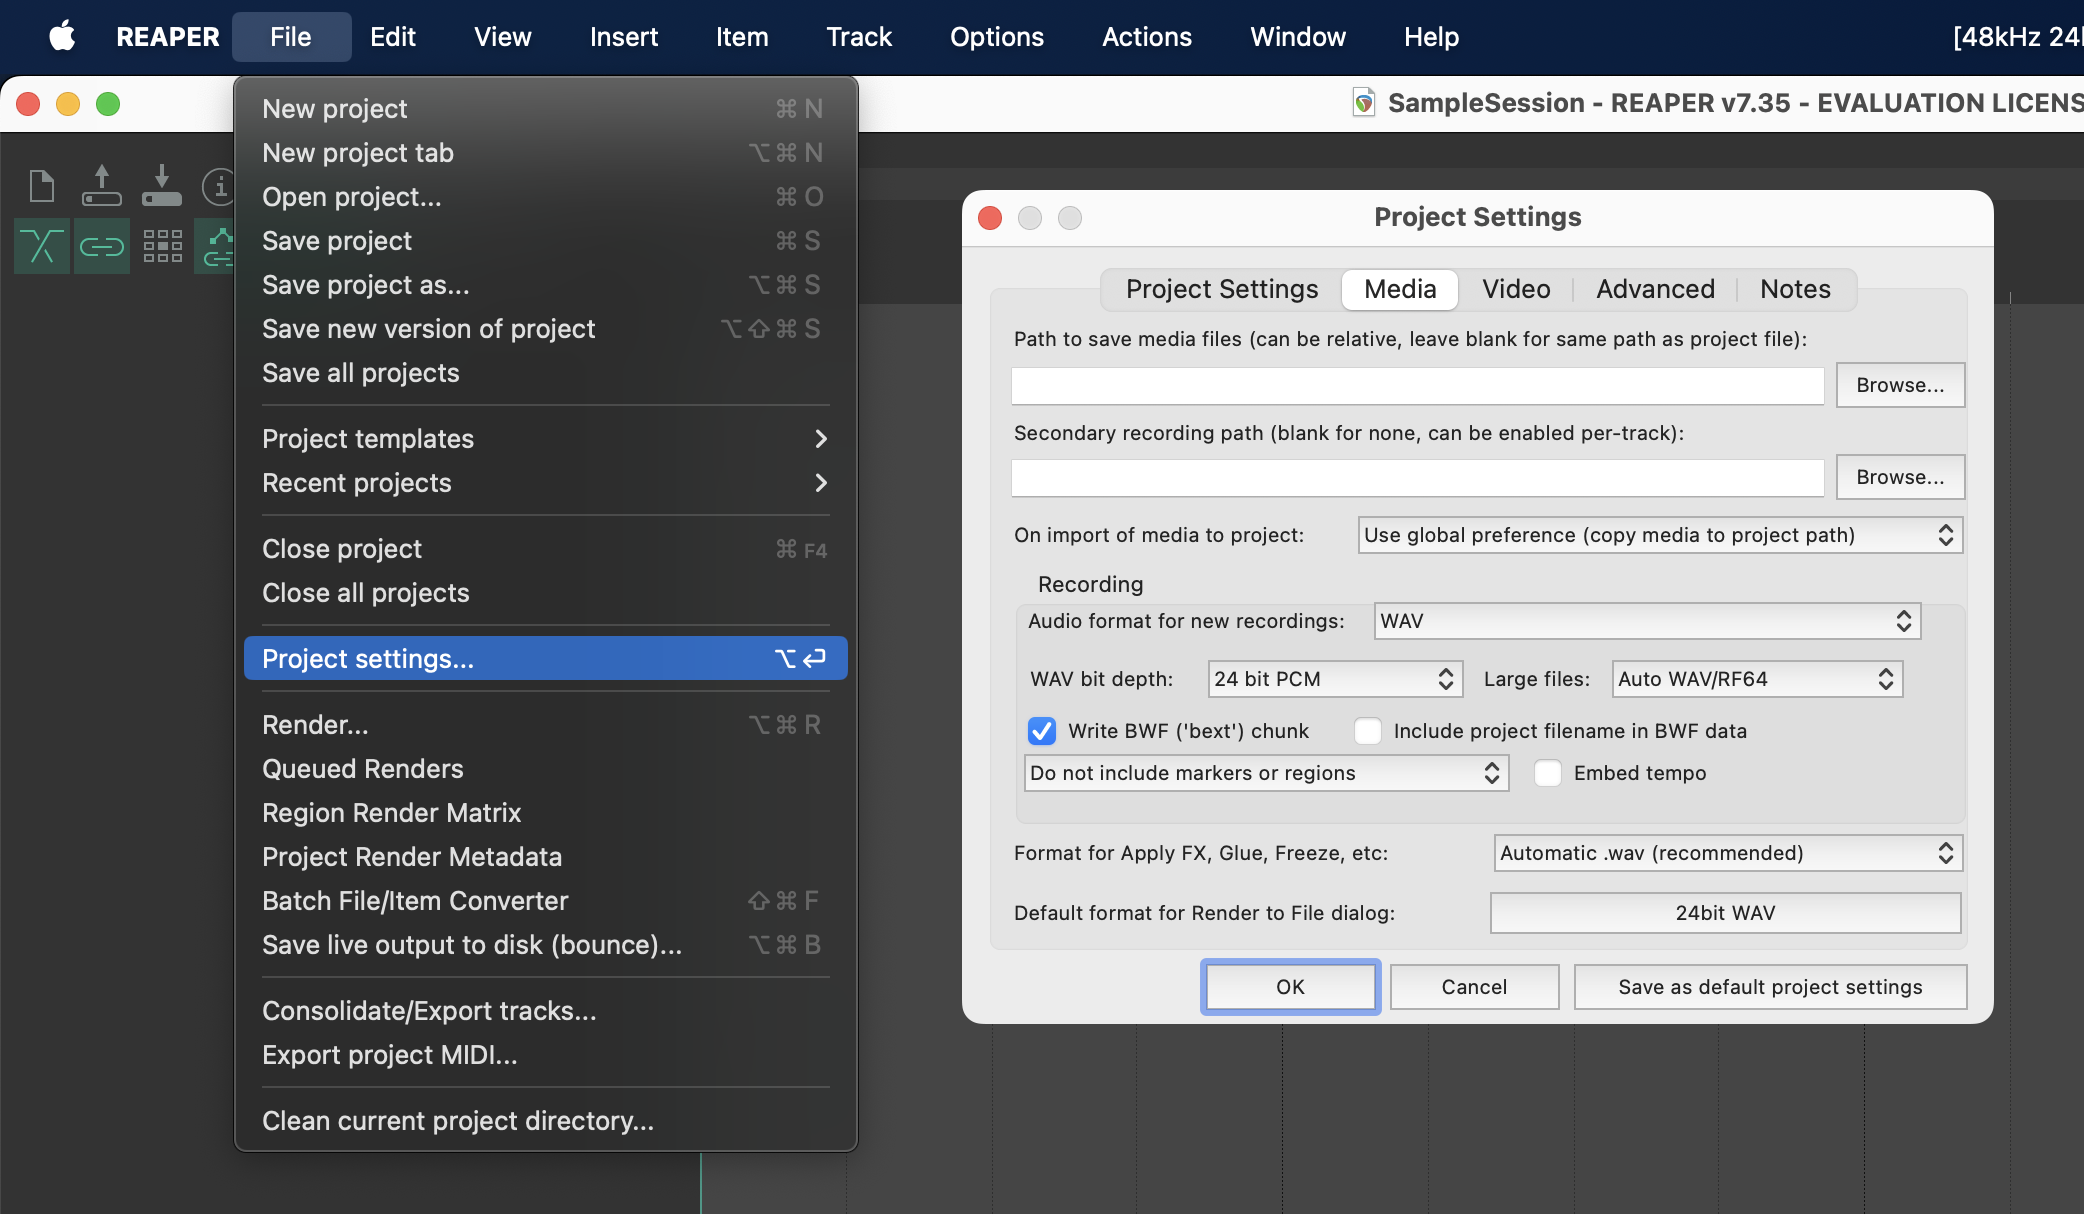Image resolution: width=2084 pixels, height=1214 pixels.
Task: Choose Render... from the File menu
Action: [315, 725]
